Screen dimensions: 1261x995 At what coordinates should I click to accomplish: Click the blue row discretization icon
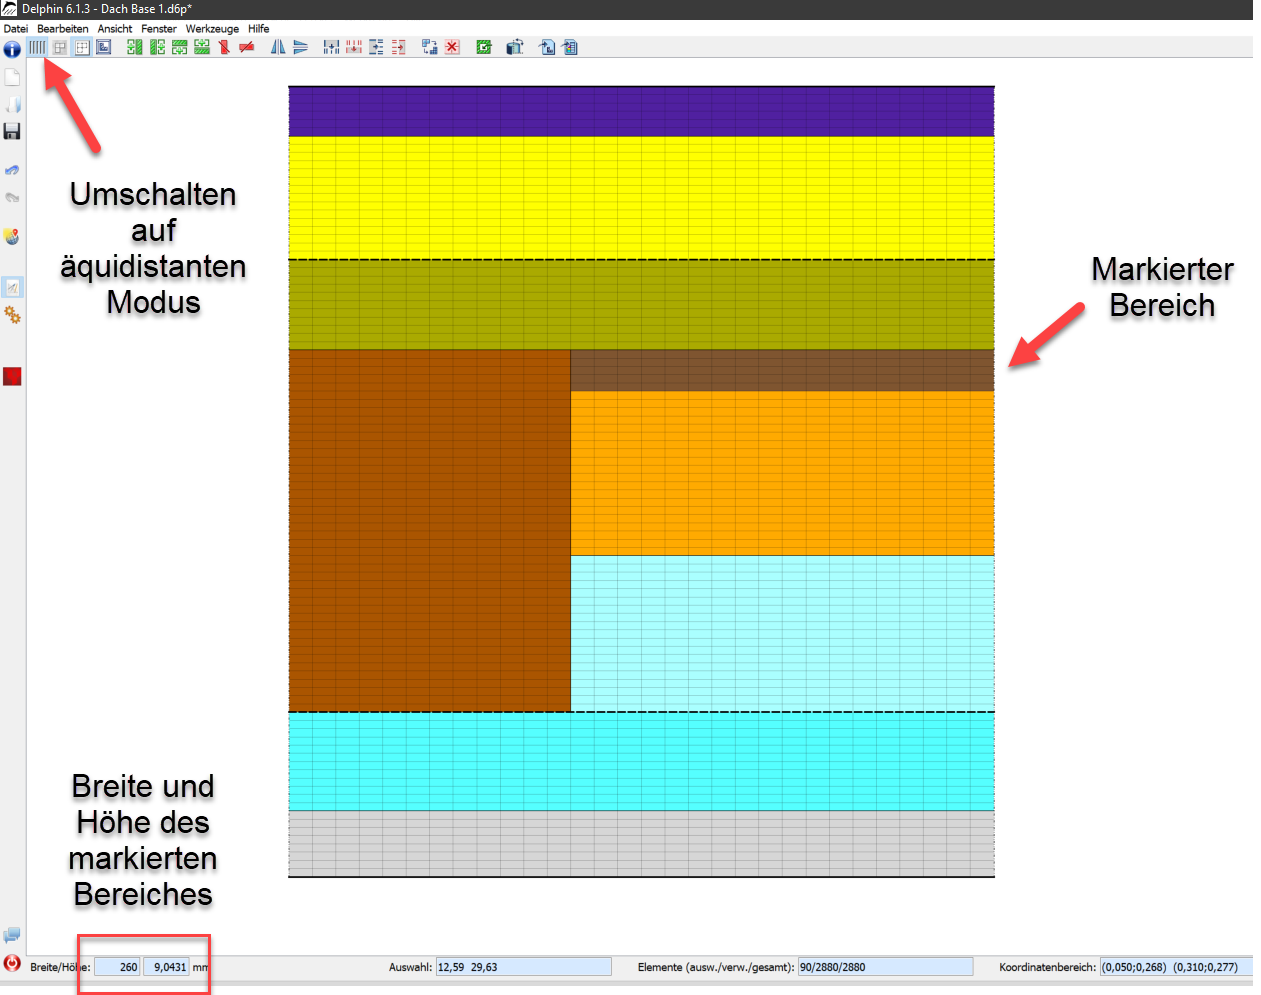[376, 47]
